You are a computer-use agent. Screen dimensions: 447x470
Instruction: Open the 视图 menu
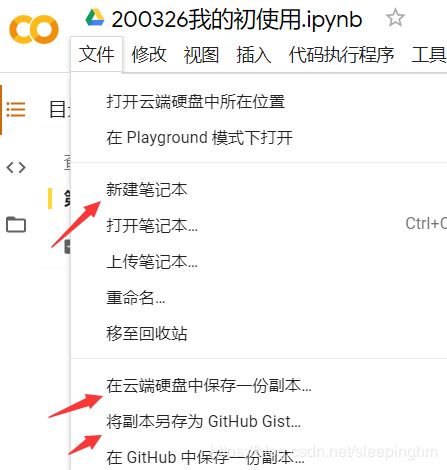click(201, 54)
